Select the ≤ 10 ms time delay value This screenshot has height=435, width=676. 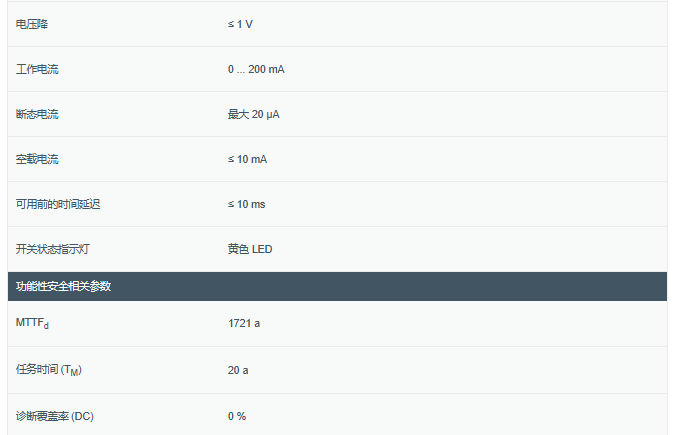tap(246, 204)
